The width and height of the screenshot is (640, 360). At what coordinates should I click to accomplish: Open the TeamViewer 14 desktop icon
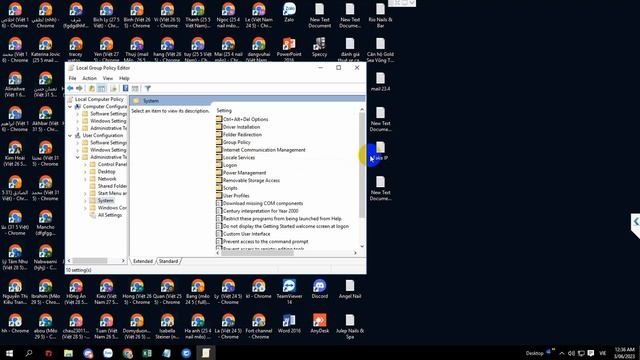289,292
